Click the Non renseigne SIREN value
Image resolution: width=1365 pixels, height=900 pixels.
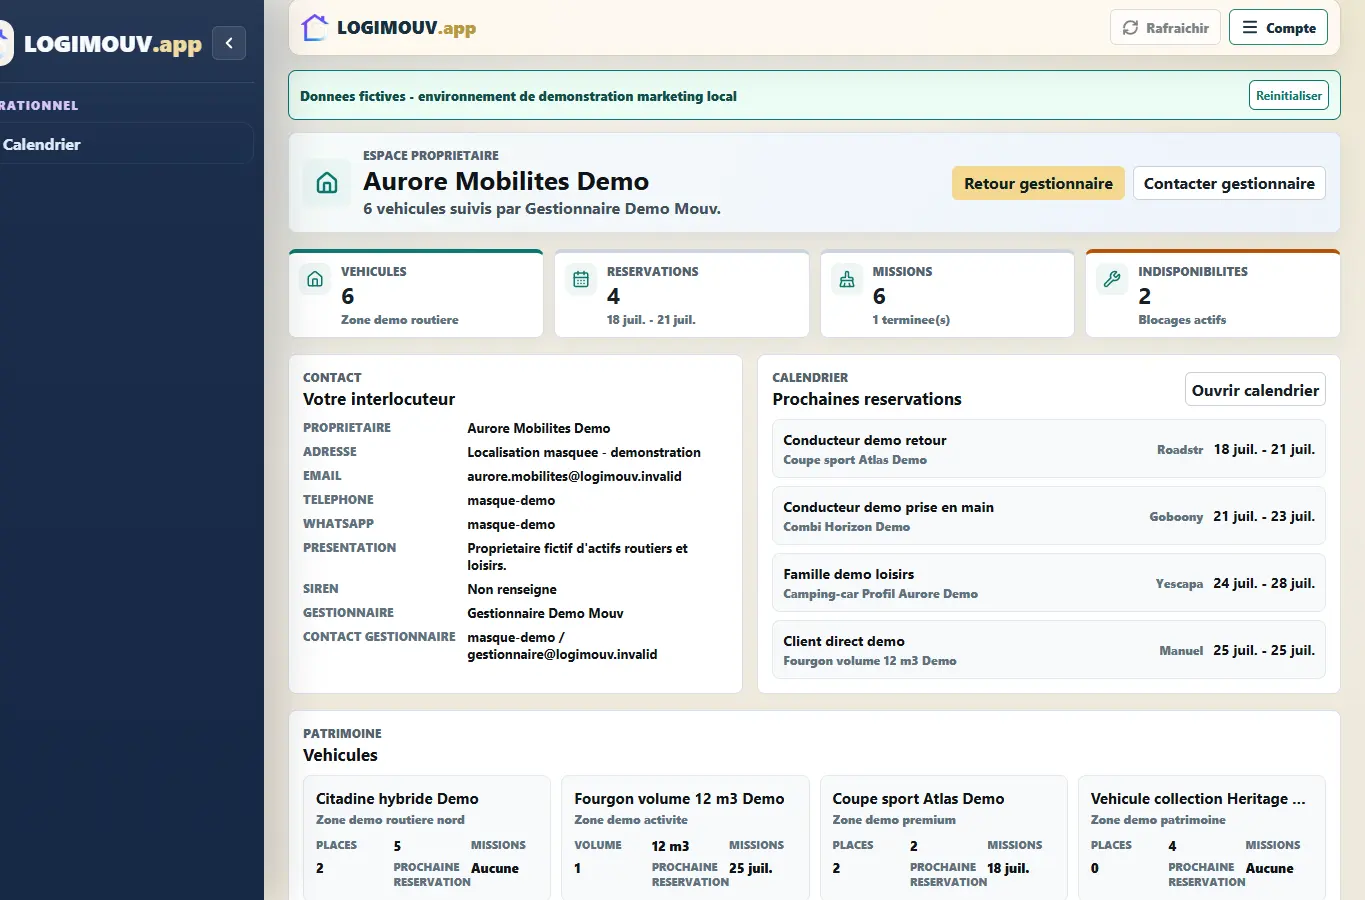coord(512,589)
